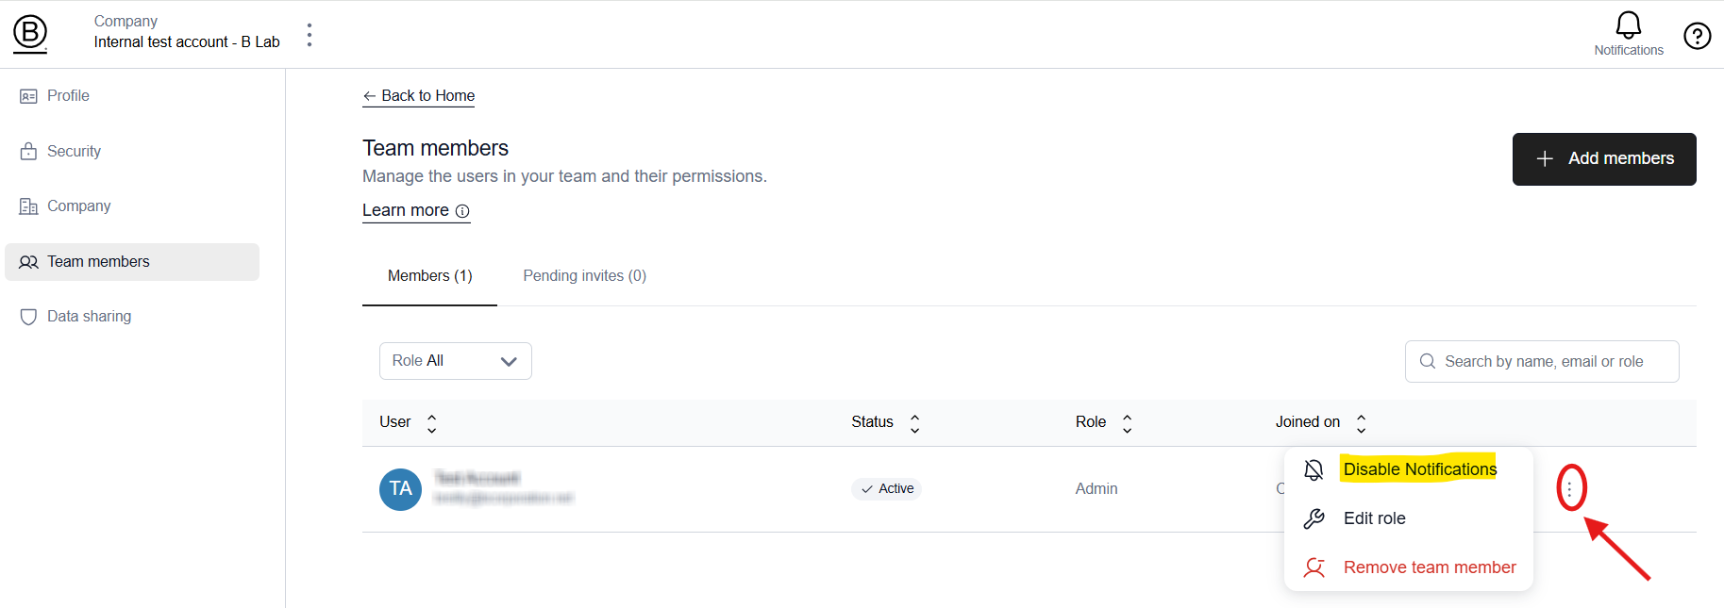Viewport: 1724px width, 608px height.
Task: Click the remove user icon in the menu
Action: click(1314, 568)
